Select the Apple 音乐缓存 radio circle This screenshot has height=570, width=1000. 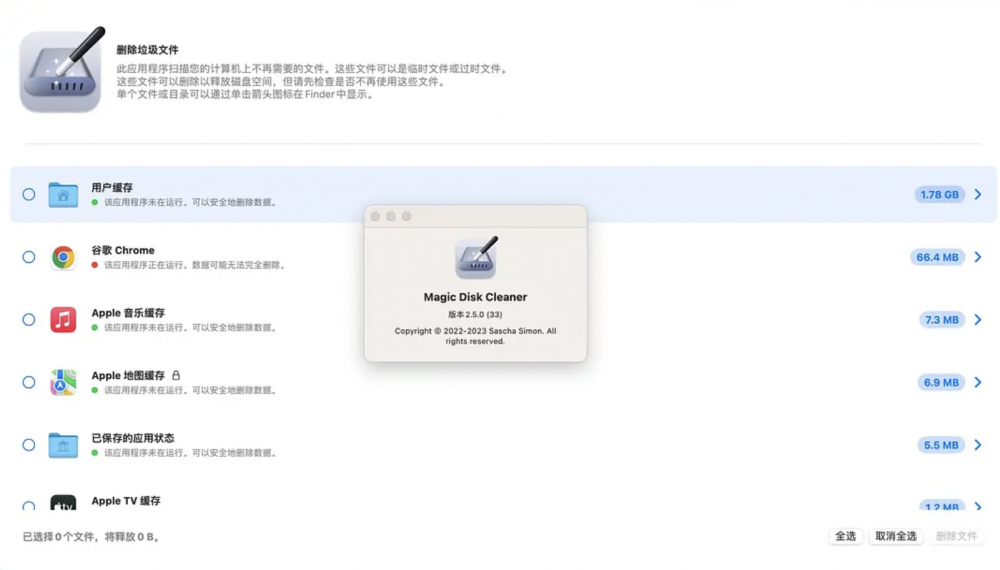pos(29,319)
